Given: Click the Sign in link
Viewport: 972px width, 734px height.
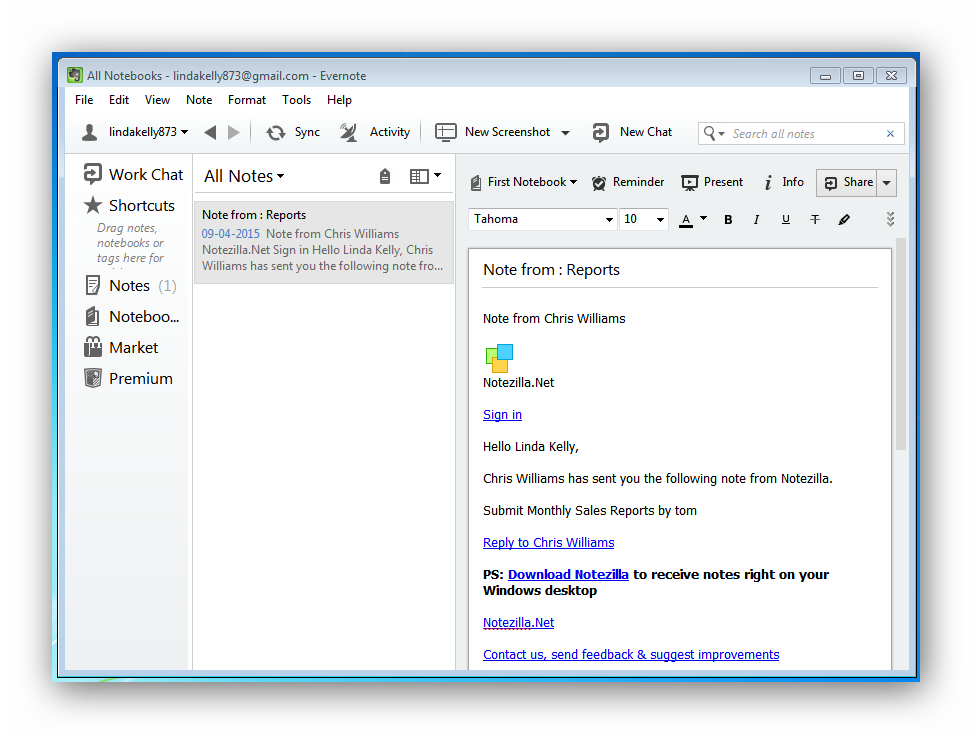Looking at the screenshot, I should pos(502,415).
